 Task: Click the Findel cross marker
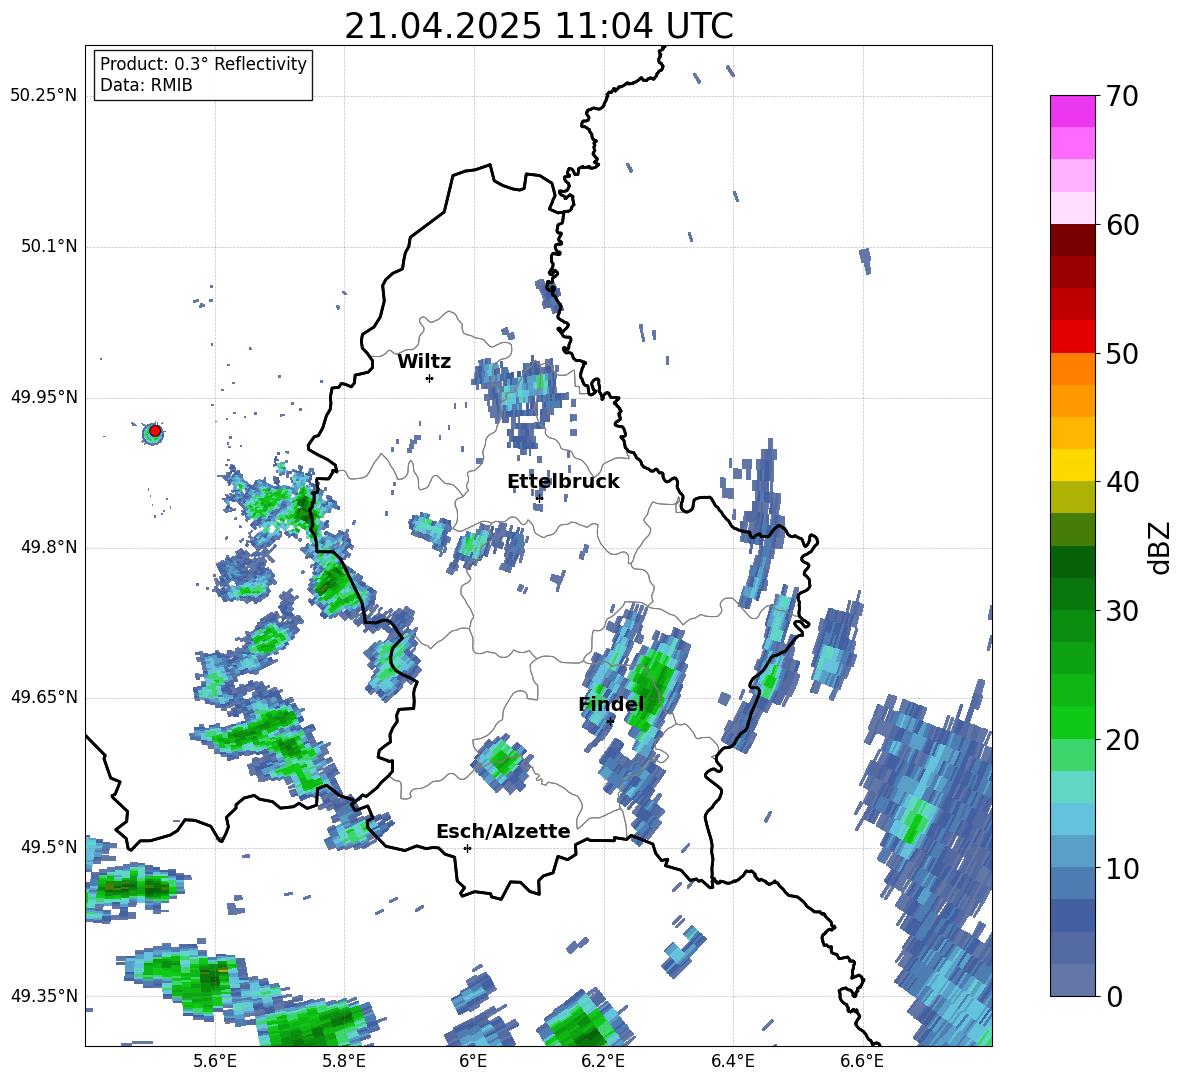click(x=610, y=721)
